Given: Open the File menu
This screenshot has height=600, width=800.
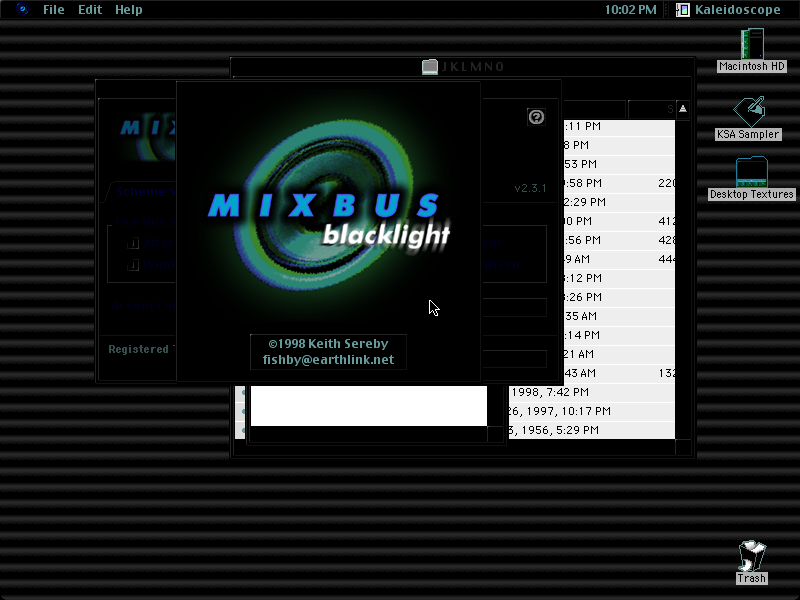Looking at the screenshot, I should [54, 10].
